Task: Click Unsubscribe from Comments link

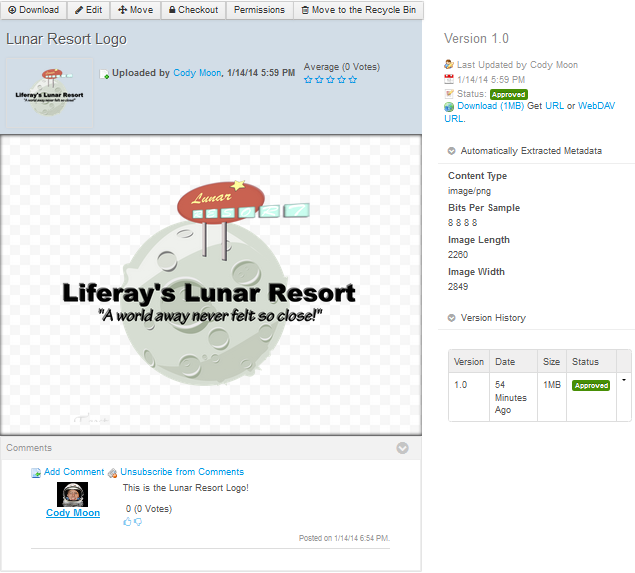Action: coord(182,472)
